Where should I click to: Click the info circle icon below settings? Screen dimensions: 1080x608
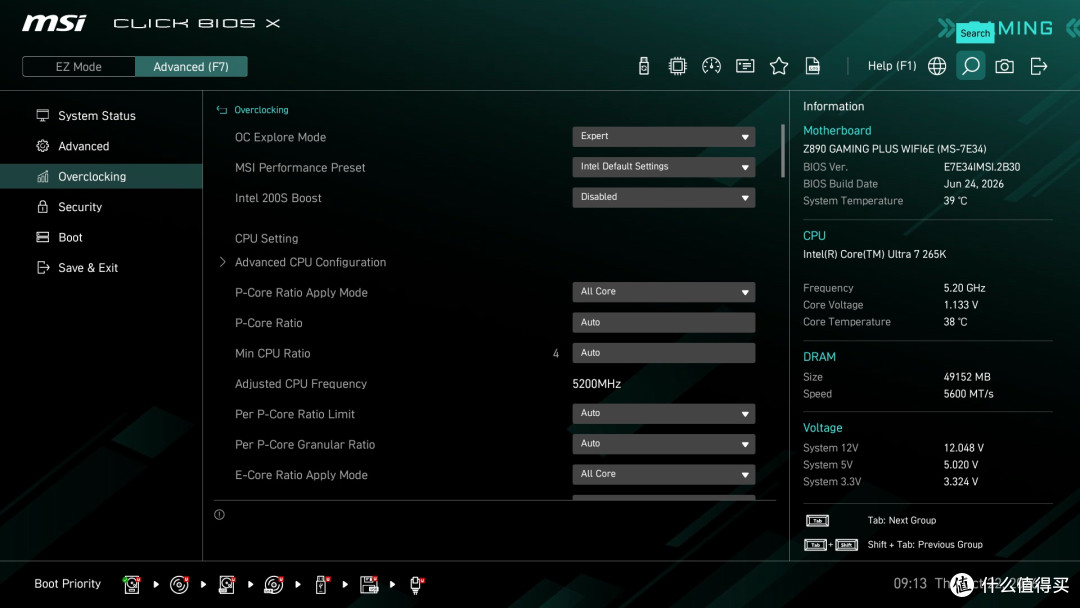219,514
